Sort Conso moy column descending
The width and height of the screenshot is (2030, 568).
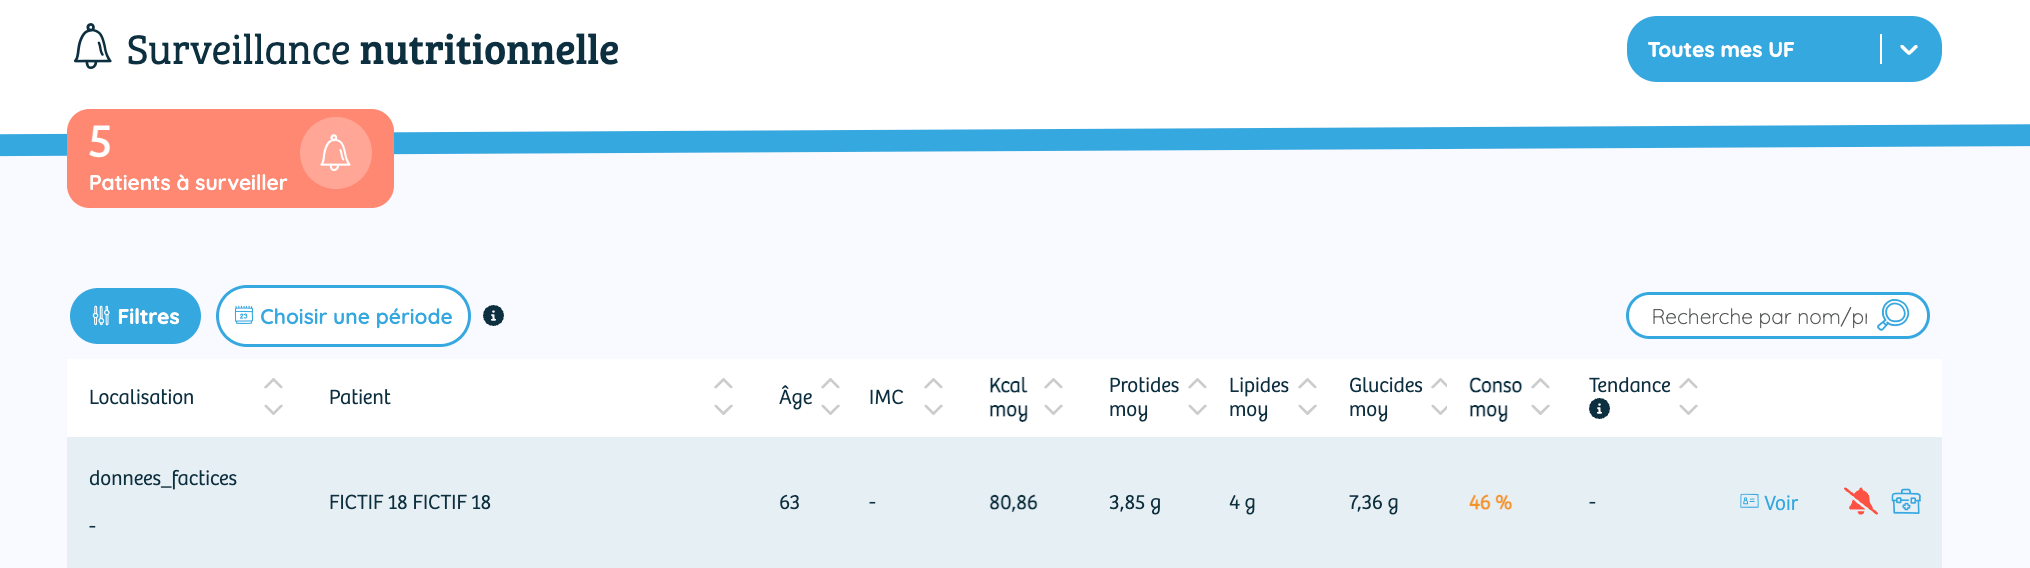click(1540, 410)
